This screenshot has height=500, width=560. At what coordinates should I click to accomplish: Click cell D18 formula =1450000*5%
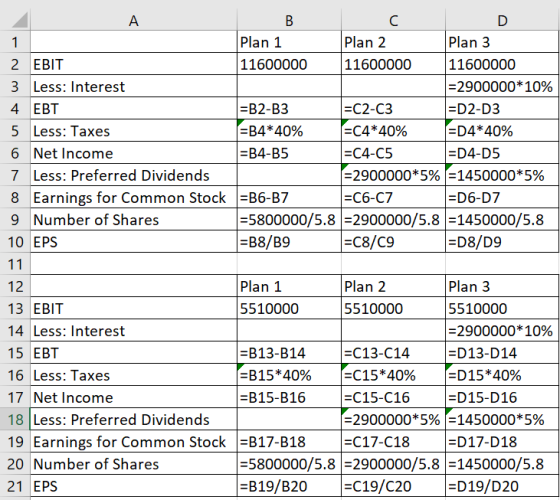tap(502, 419)
